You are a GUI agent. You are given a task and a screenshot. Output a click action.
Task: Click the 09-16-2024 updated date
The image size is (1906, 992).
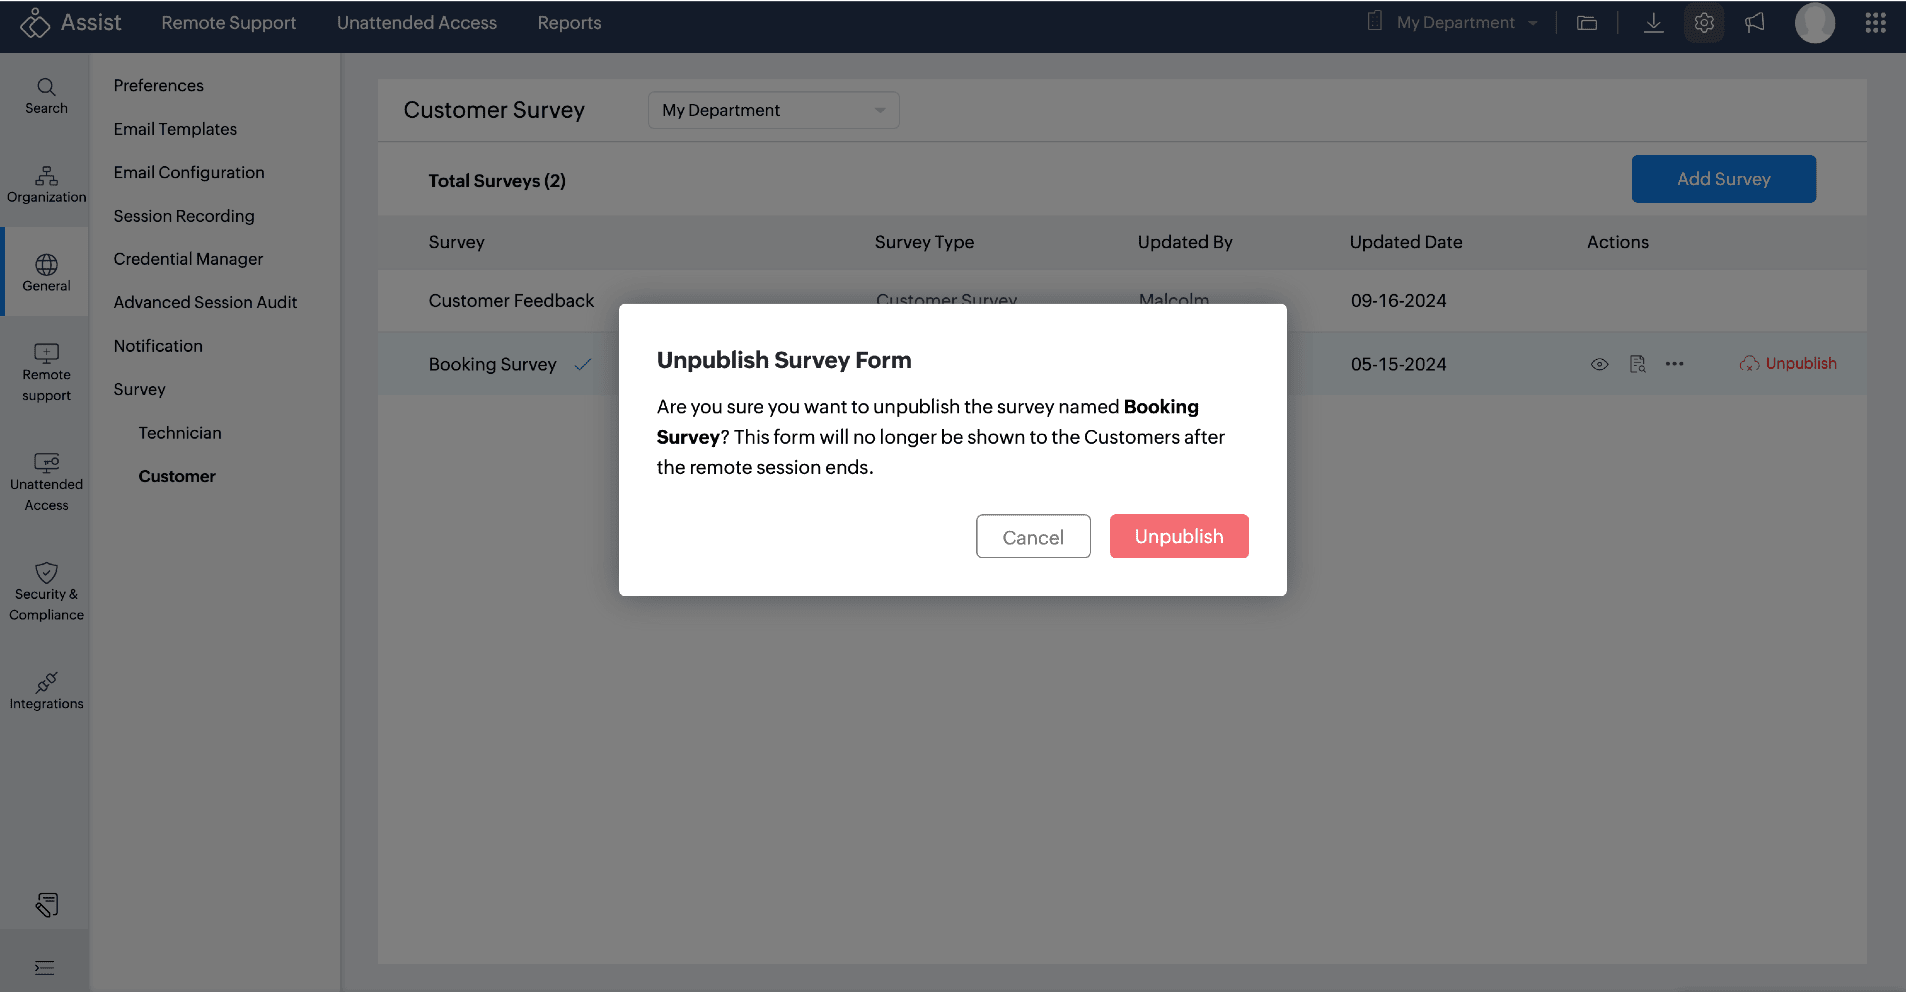(1399, 301)
